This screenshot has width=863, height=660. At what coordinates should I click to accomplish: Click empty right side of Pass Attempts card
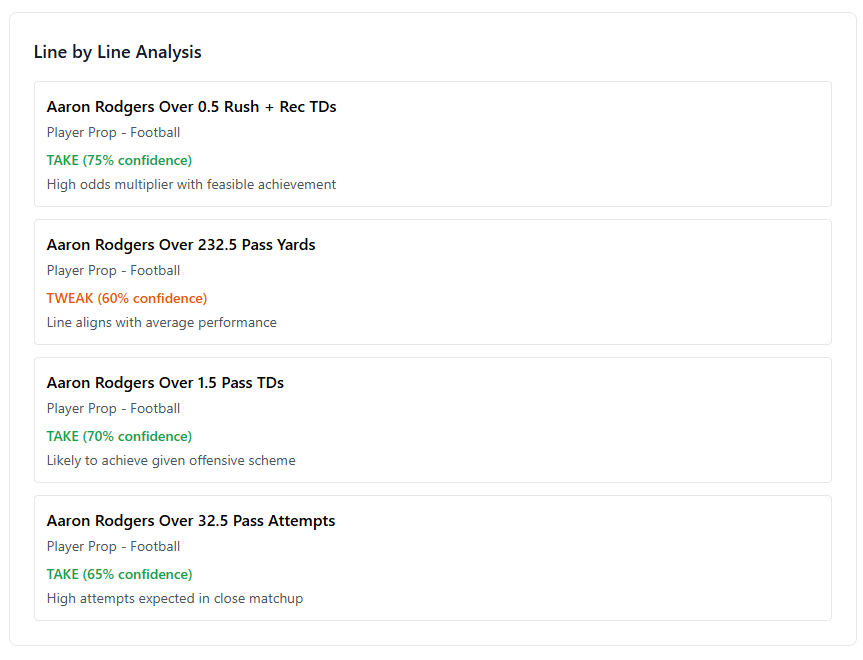click(x=650, y=558)
